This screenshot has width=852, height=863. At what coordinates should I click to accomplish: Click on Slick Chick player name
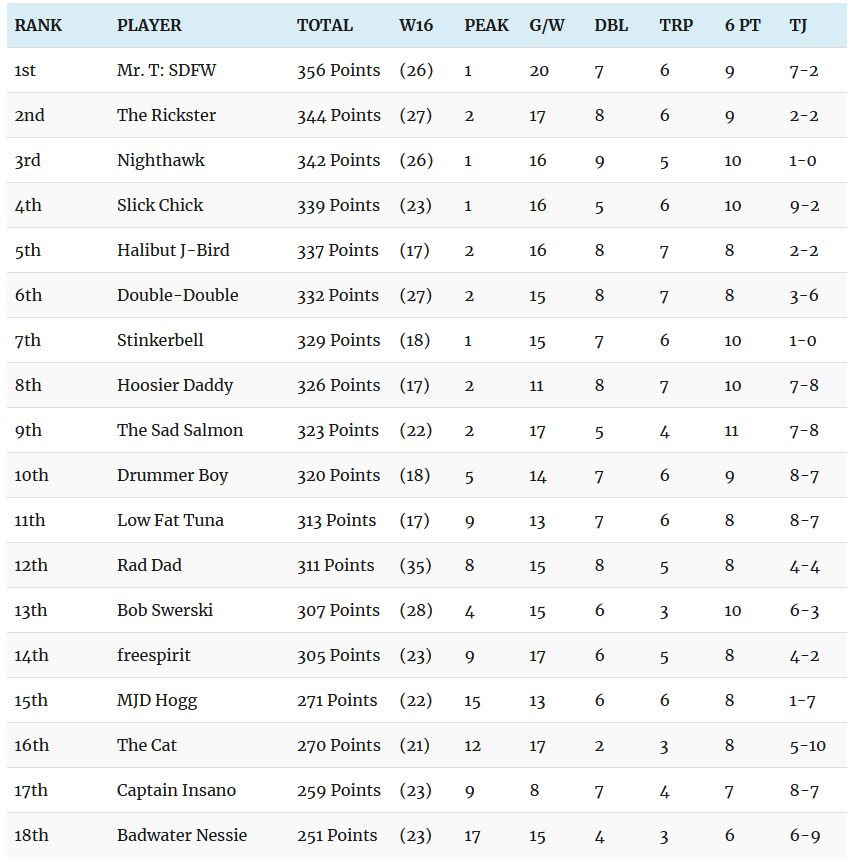(160, 205)
